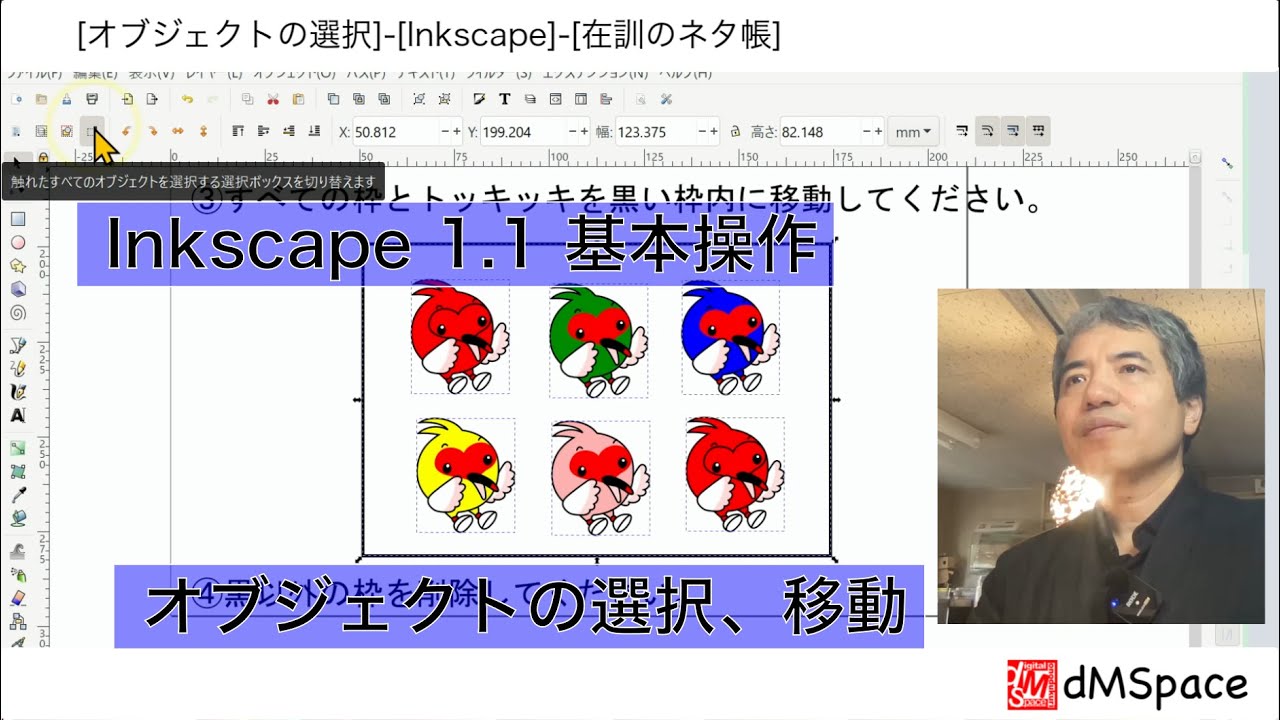
Task: Open the mm units dropdown
Action: pos(913,132)
